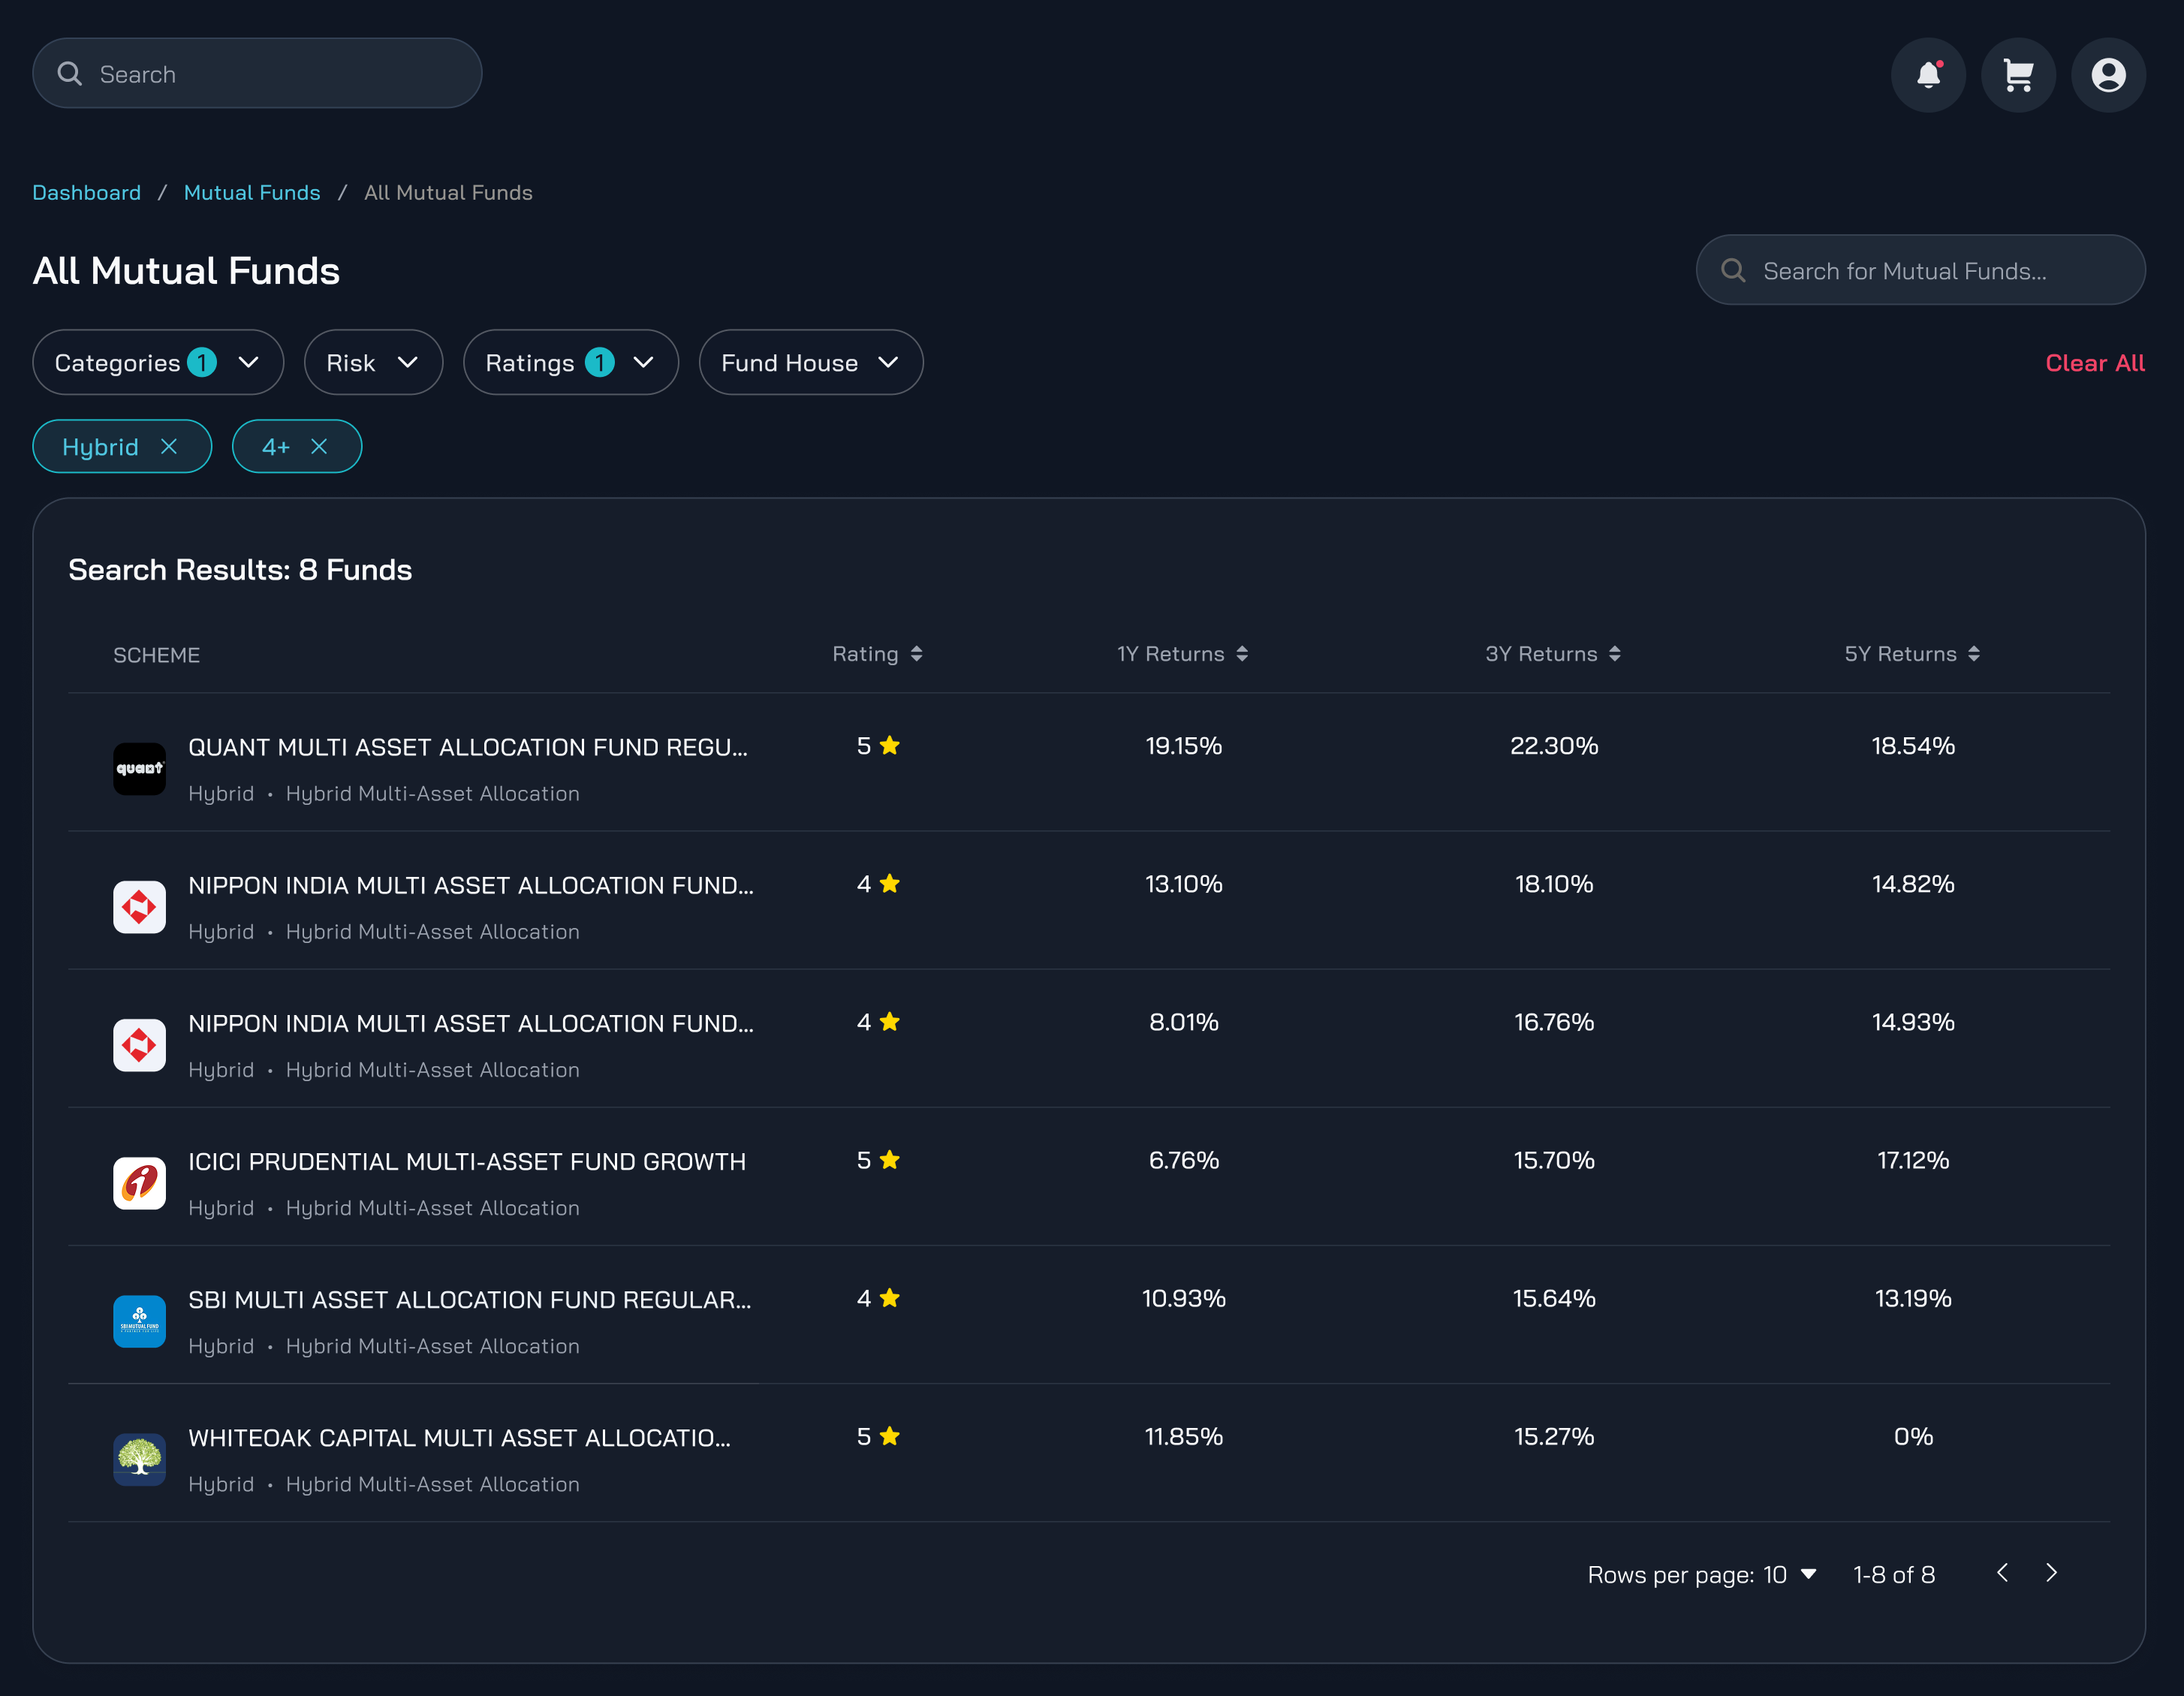Open the notifications bell
The height and width of the screenshot is (1696, 2184).
1928,75
